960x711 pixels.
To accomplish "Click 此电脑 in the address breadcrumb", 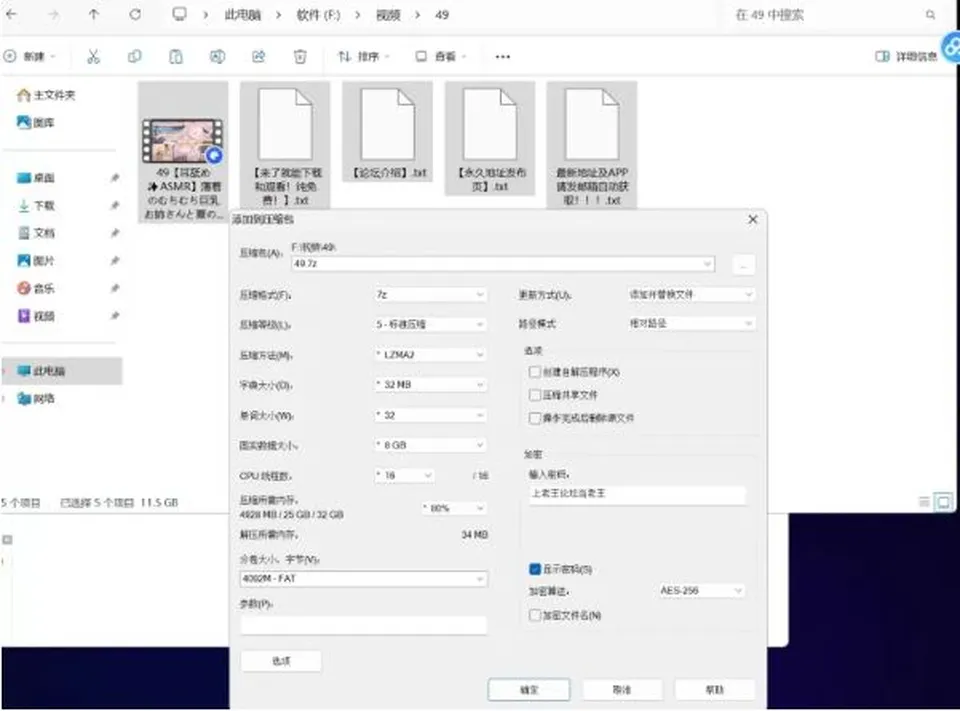I will coord(242,15).
